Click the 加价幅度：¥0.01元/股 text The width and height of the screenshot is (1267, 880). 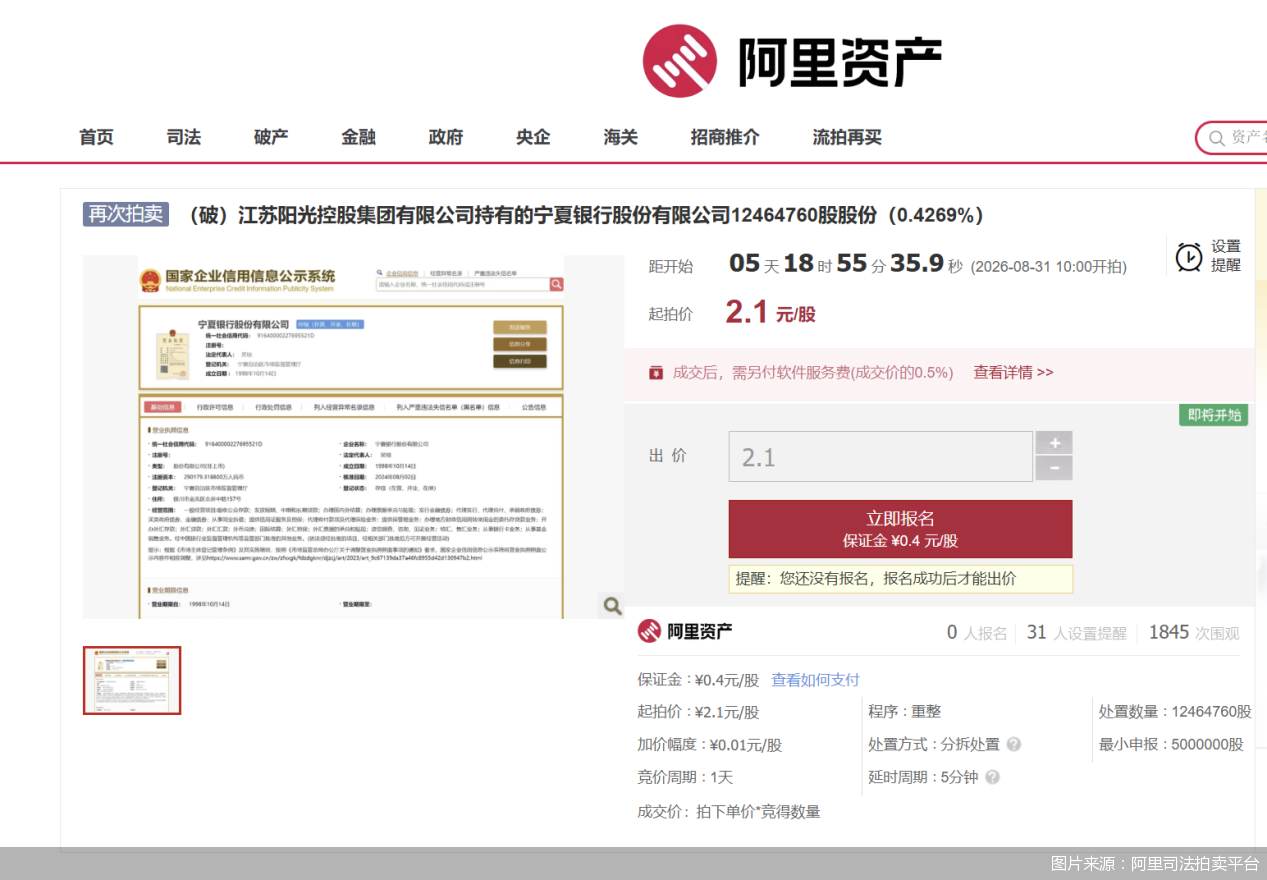710,744
